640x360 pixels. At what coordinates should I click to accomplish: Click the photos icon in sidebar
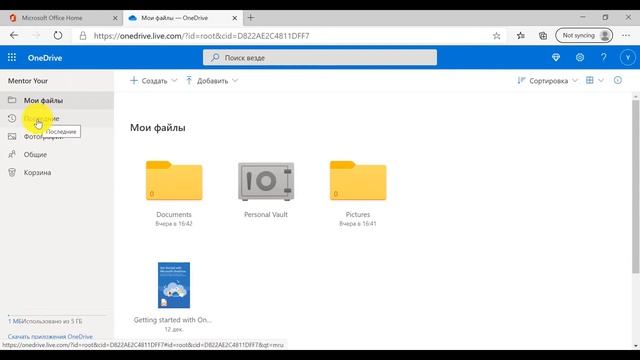tap(12, 136)
